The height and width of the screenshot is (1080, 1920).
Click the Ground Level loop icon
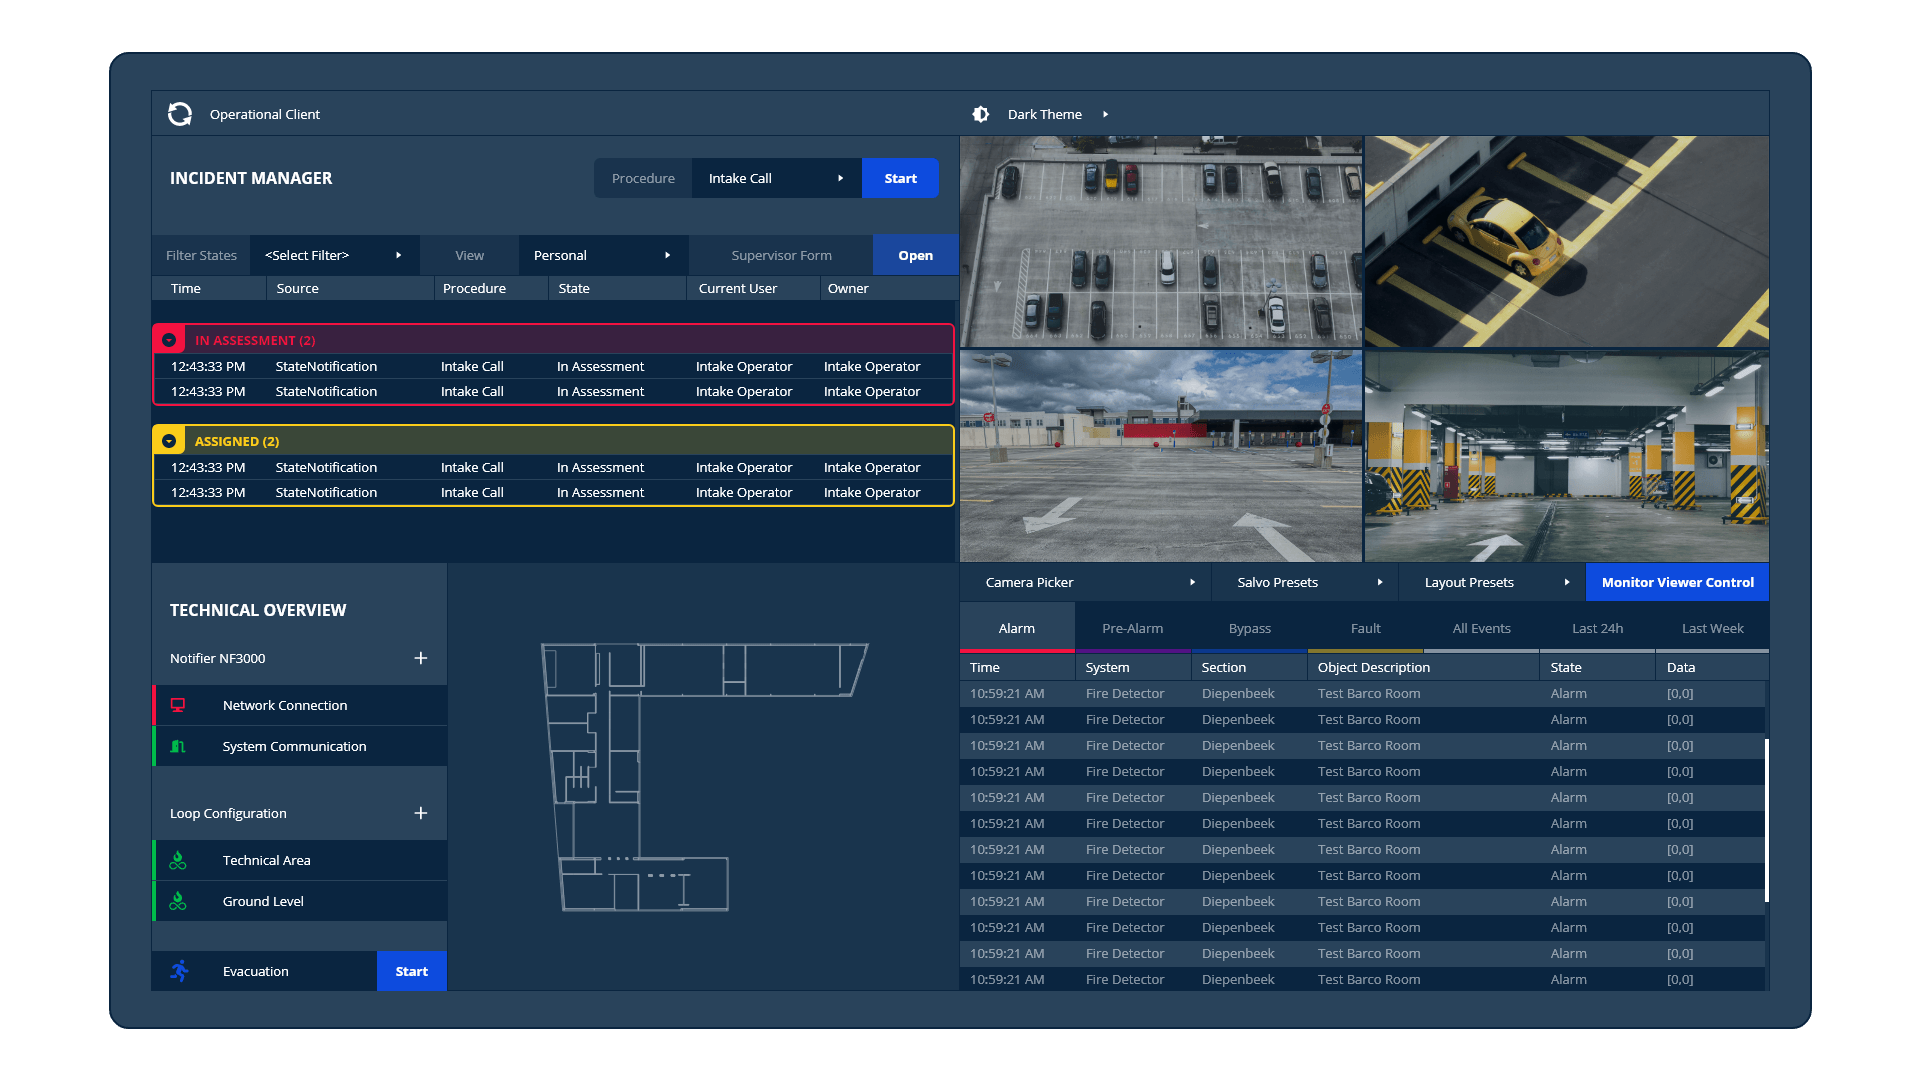(178, 901)
